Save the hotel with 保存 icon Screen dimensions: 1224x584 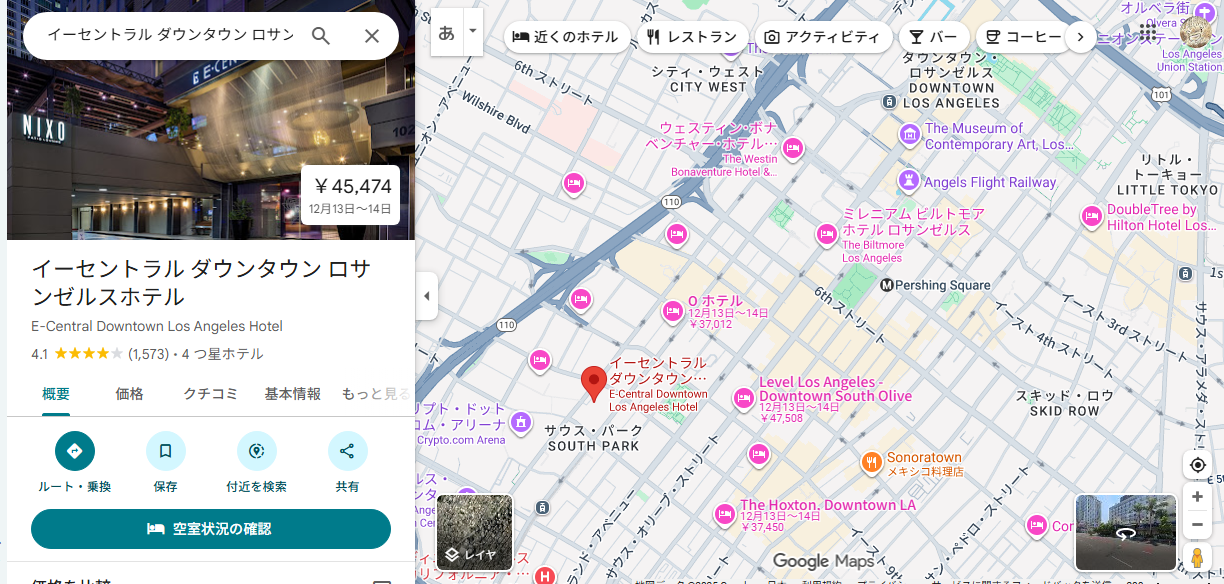pyautogui.click(x=165, y=452)
